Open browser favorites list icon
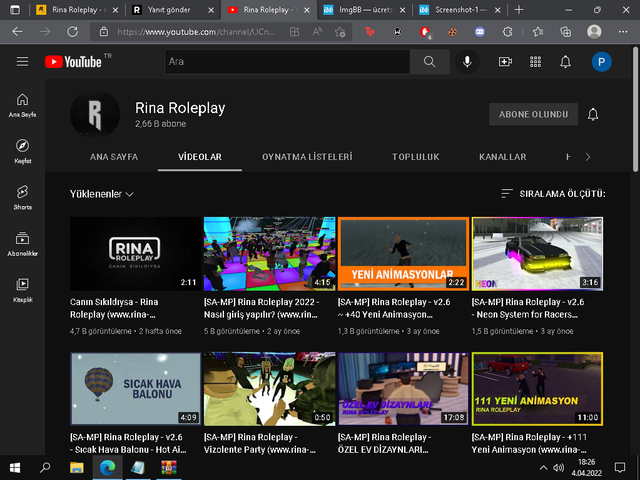The width and height of the screenshot is (640, 480). (538, 31)
